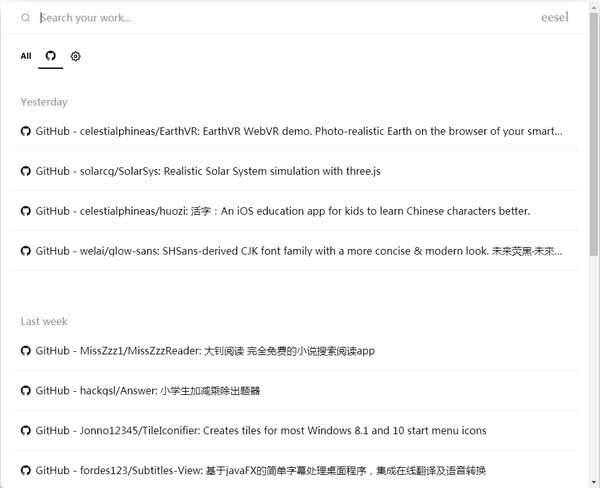
Task: Click the Yesterday section heading
Action: [x=44, y=102]
